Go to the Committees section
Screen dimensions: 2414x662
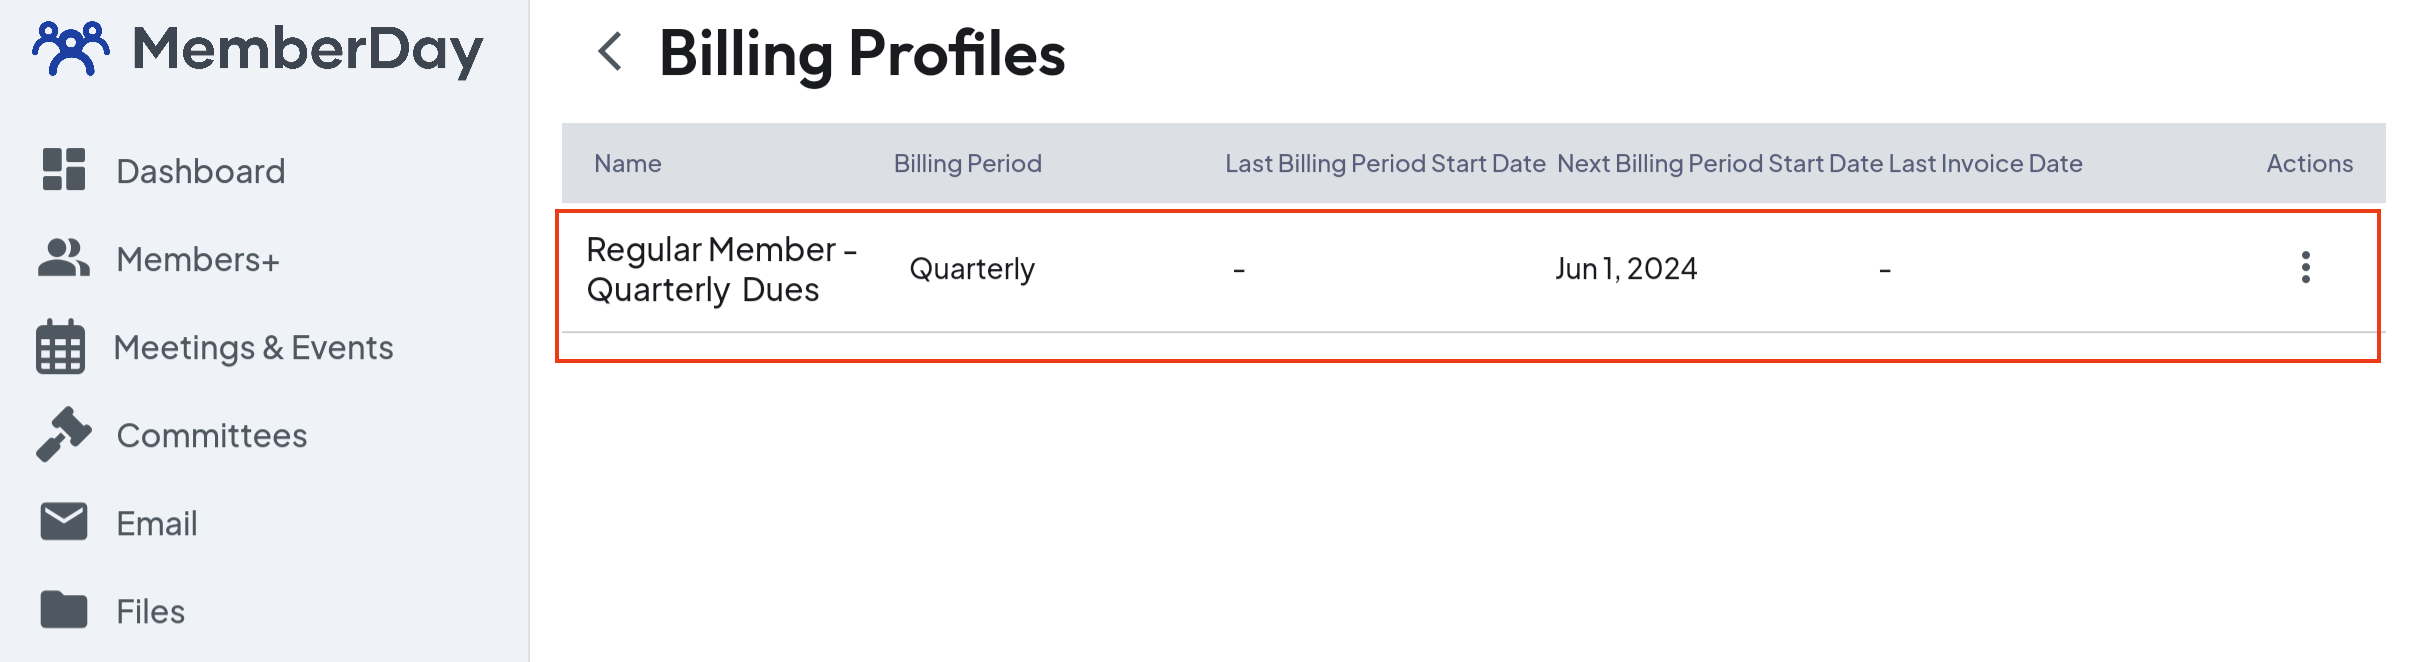click(211, 436)
